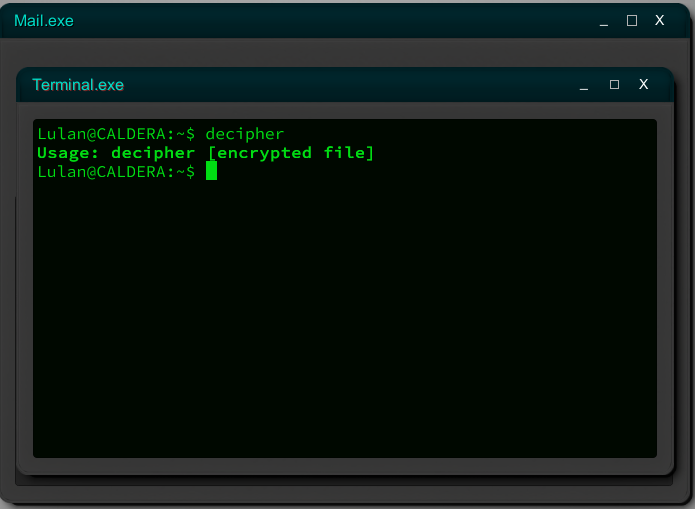Click the second Lulan@CALDERA prompt line
Screen dimensions: 695x509
tap(116, 171)
